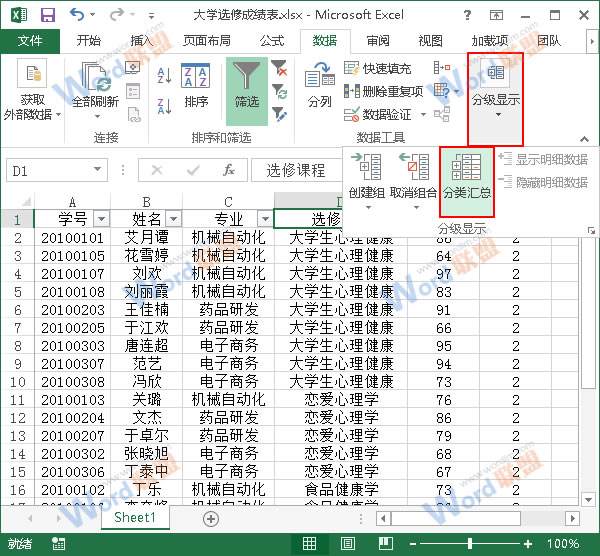600x556 pixels.
Task: Click the Excel application logo icon
Action: [19, 15]
